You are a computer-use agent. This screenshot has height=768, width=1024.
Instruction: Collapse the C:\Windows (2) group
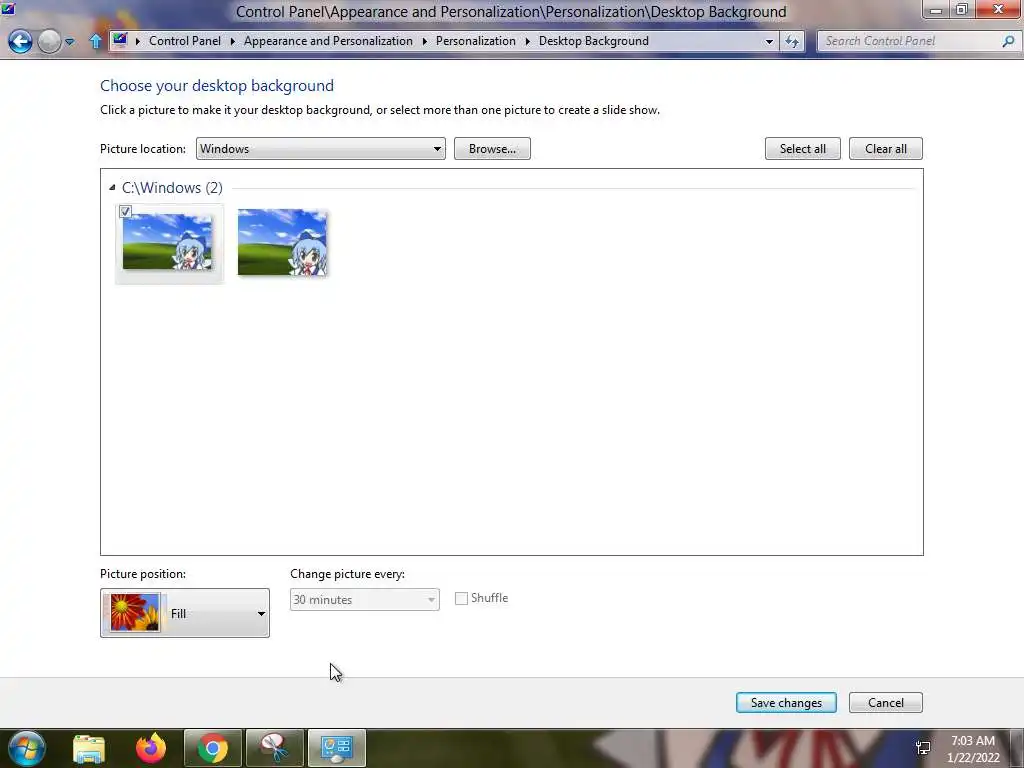[x=112, y=187]
